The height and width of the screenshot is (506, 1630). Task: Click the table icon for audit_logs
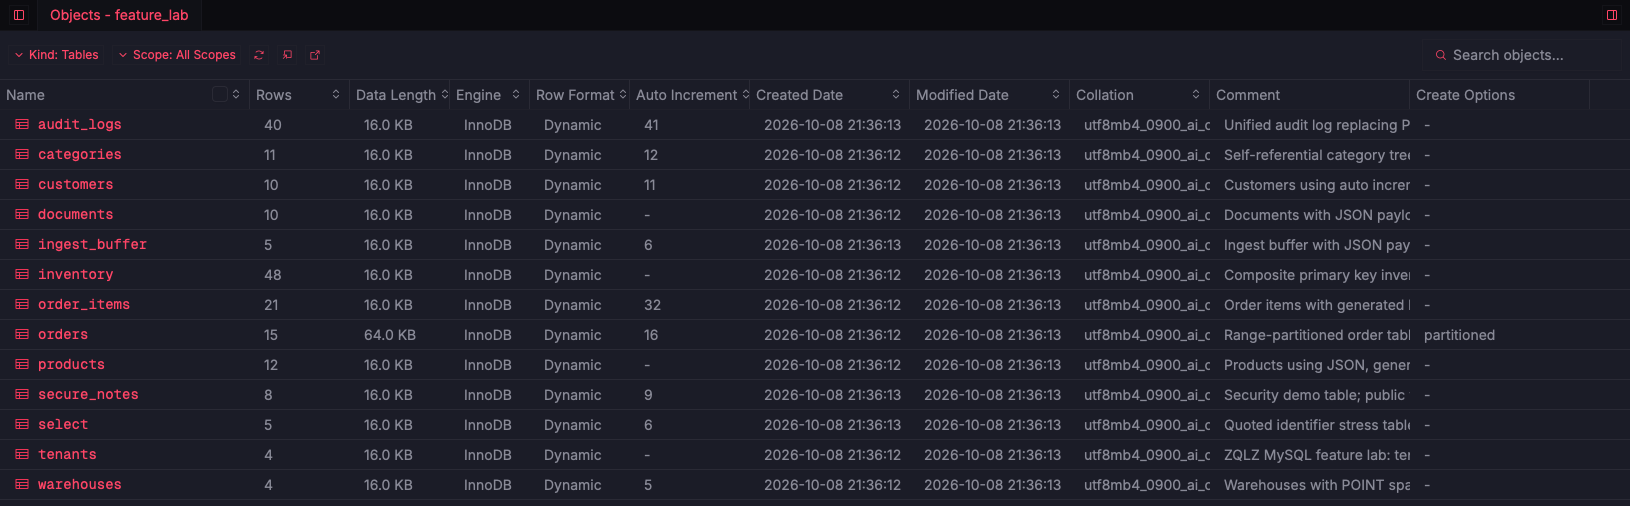pyautogui.click(x=22, y=125)
